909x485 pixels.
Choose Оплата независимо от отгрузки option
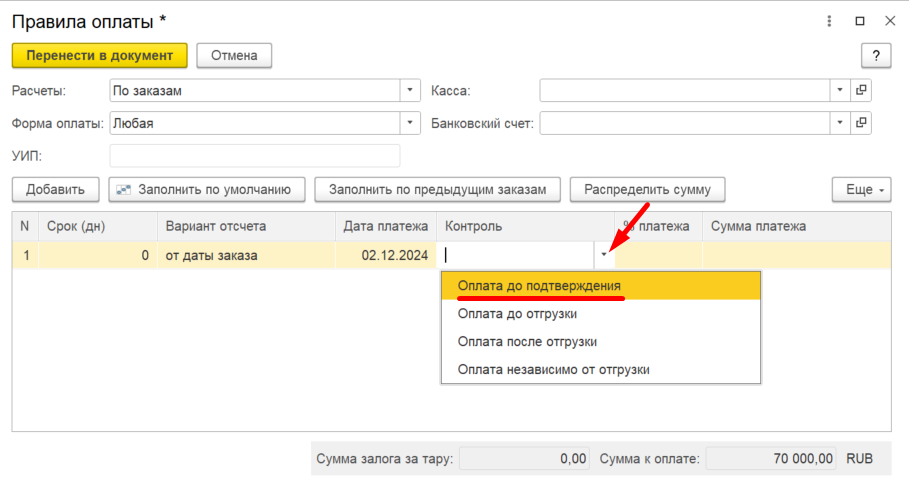601,369
